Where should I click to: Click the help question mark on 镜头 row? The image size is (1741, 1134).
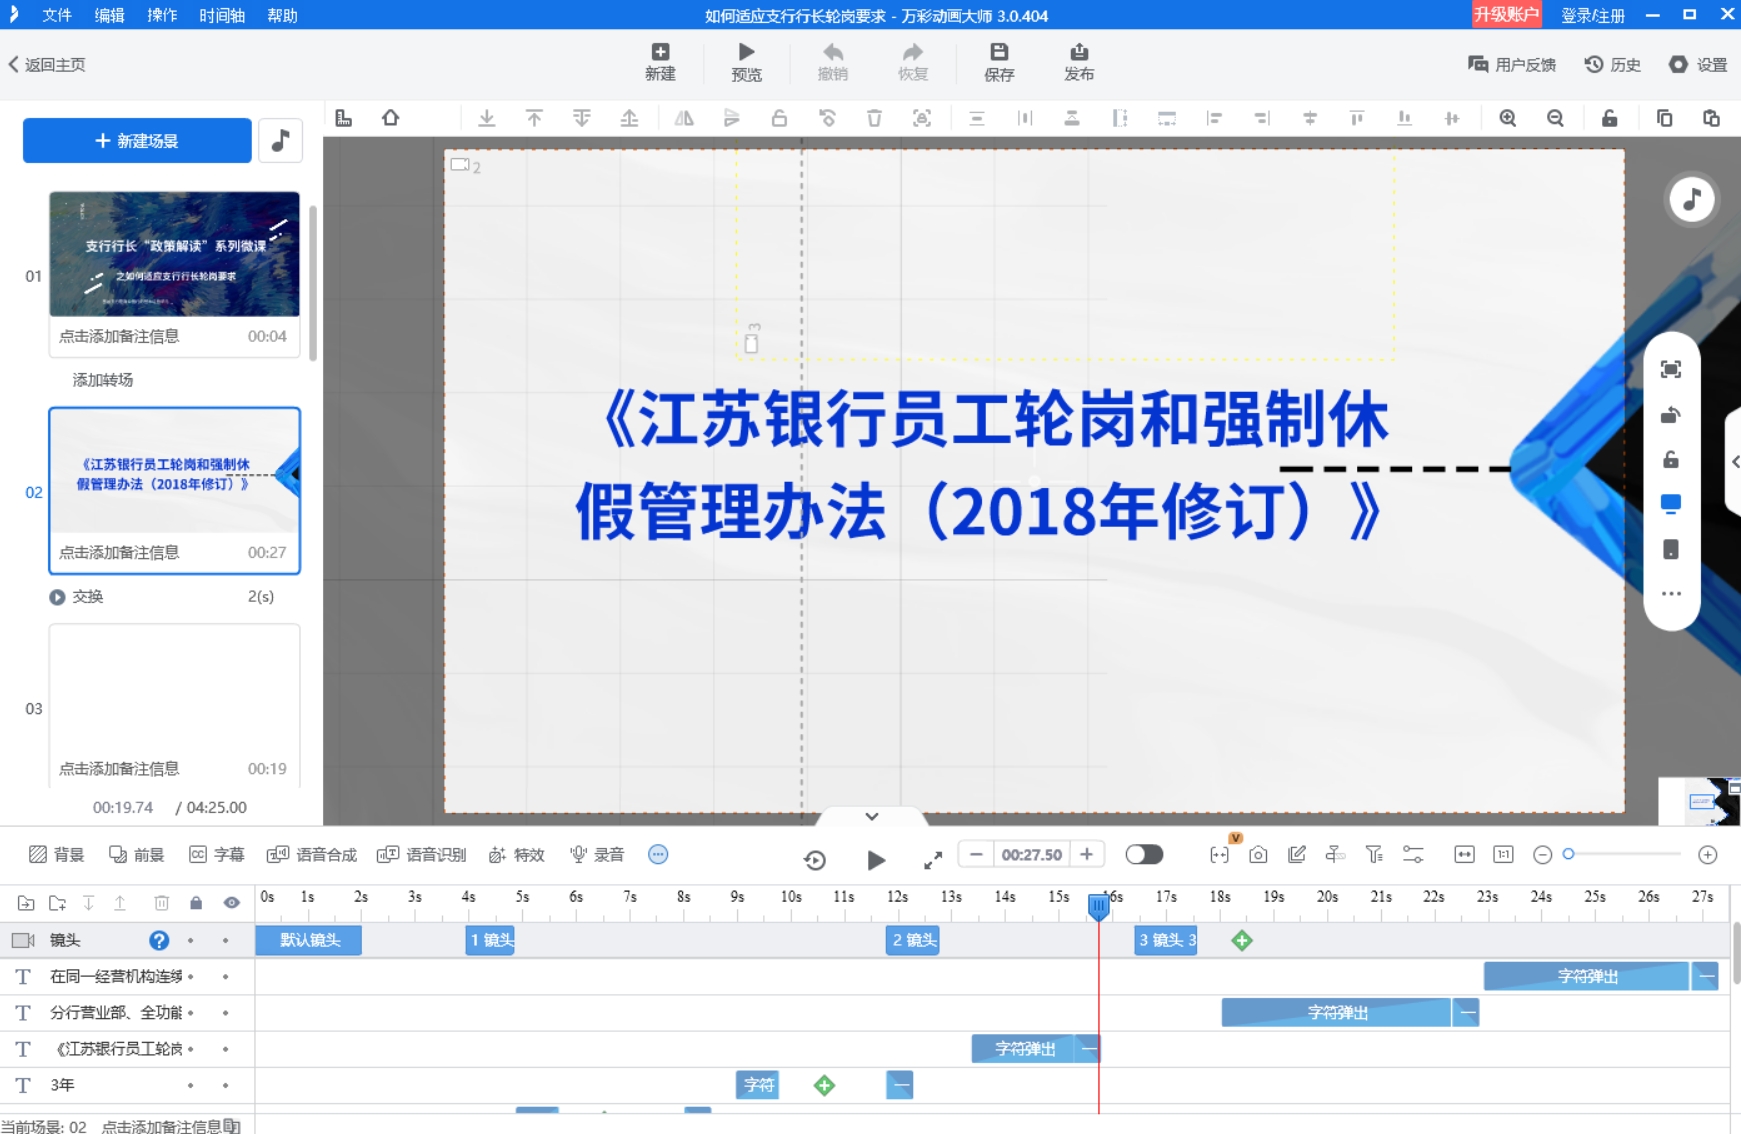pyautogui.click(x=159, y=941)
